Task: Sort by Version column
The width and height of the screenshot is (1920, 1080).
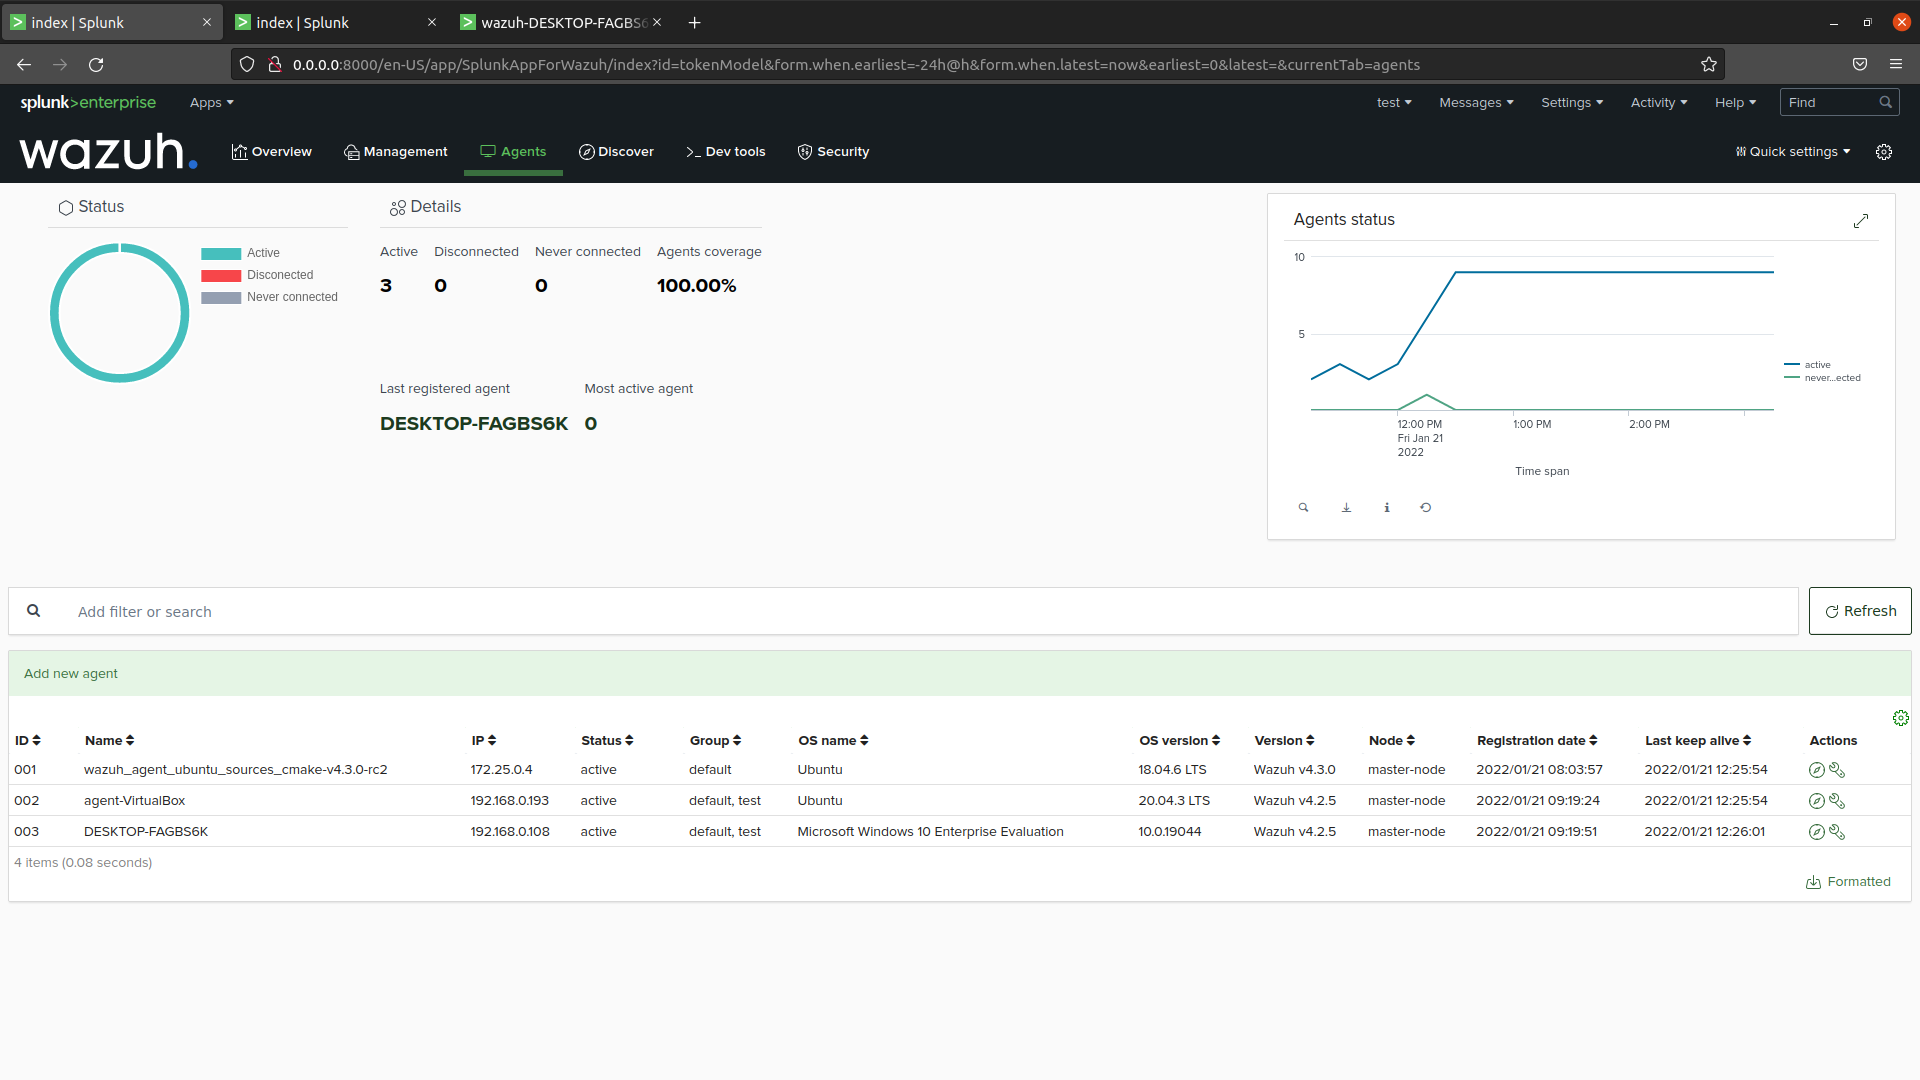Action: 1284,741
